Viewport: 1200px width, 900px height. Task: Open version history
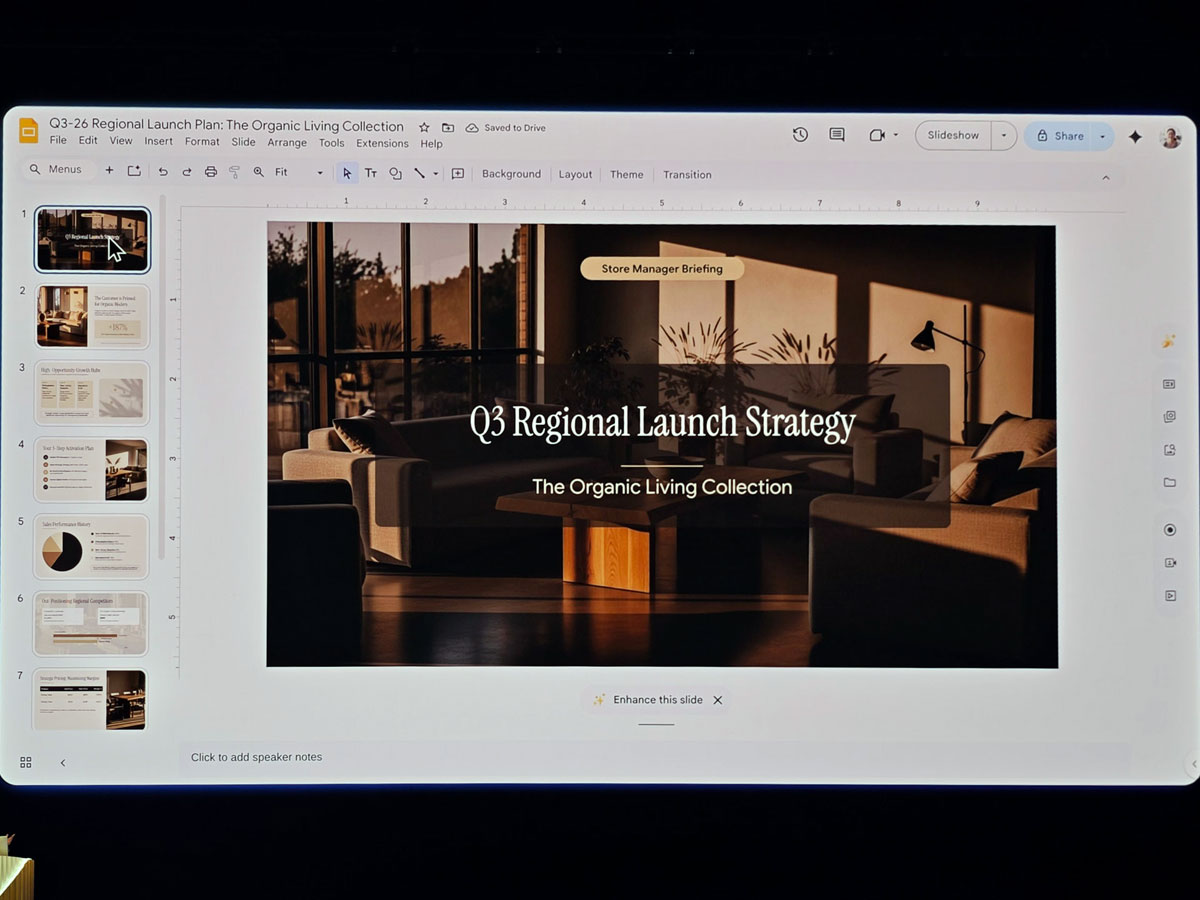tap(800, 135)
